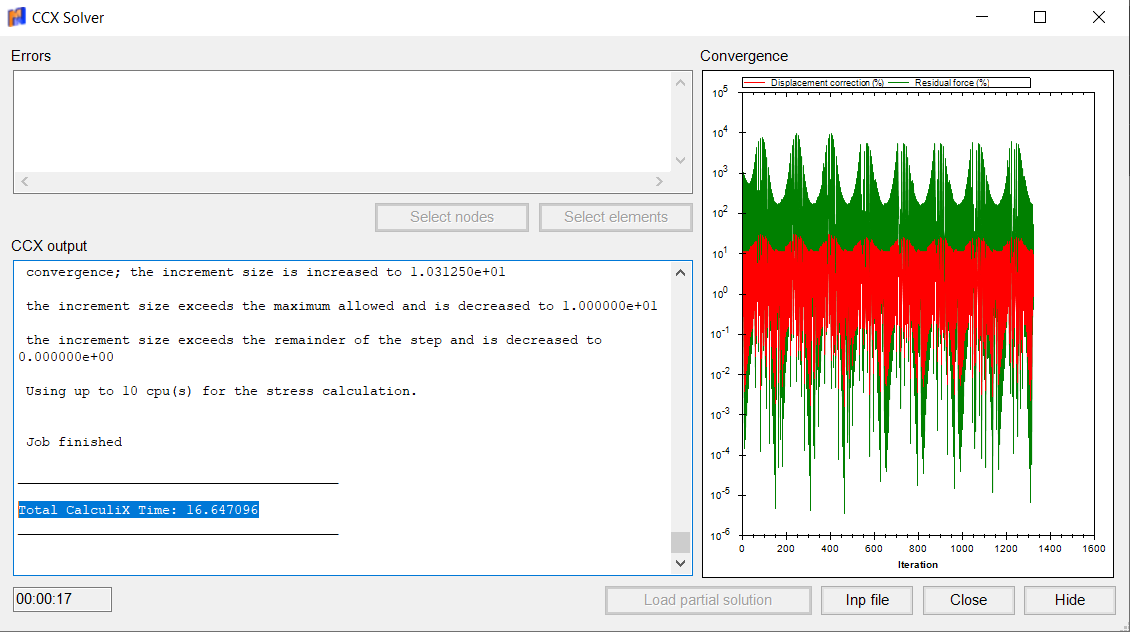
Task: Click Errors panel scroll left arrow
Action: (25, 182)
